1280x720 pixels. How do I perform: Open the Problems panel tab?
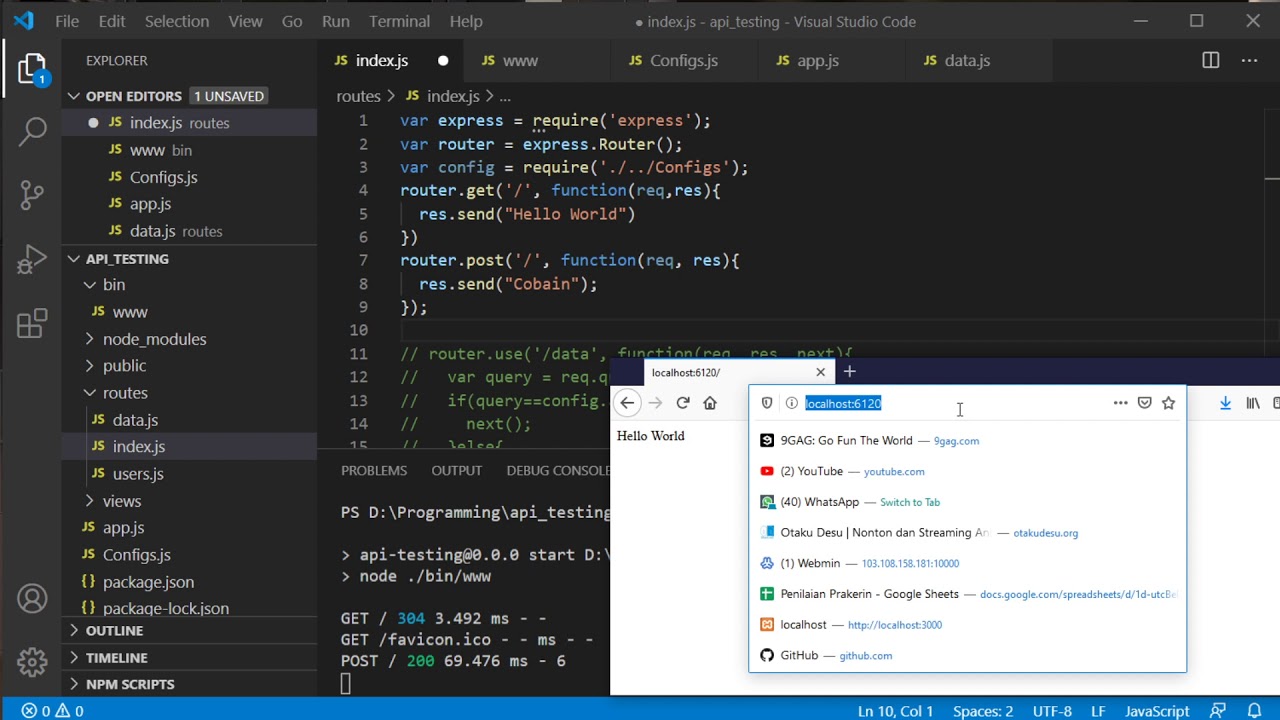(374, 470)
